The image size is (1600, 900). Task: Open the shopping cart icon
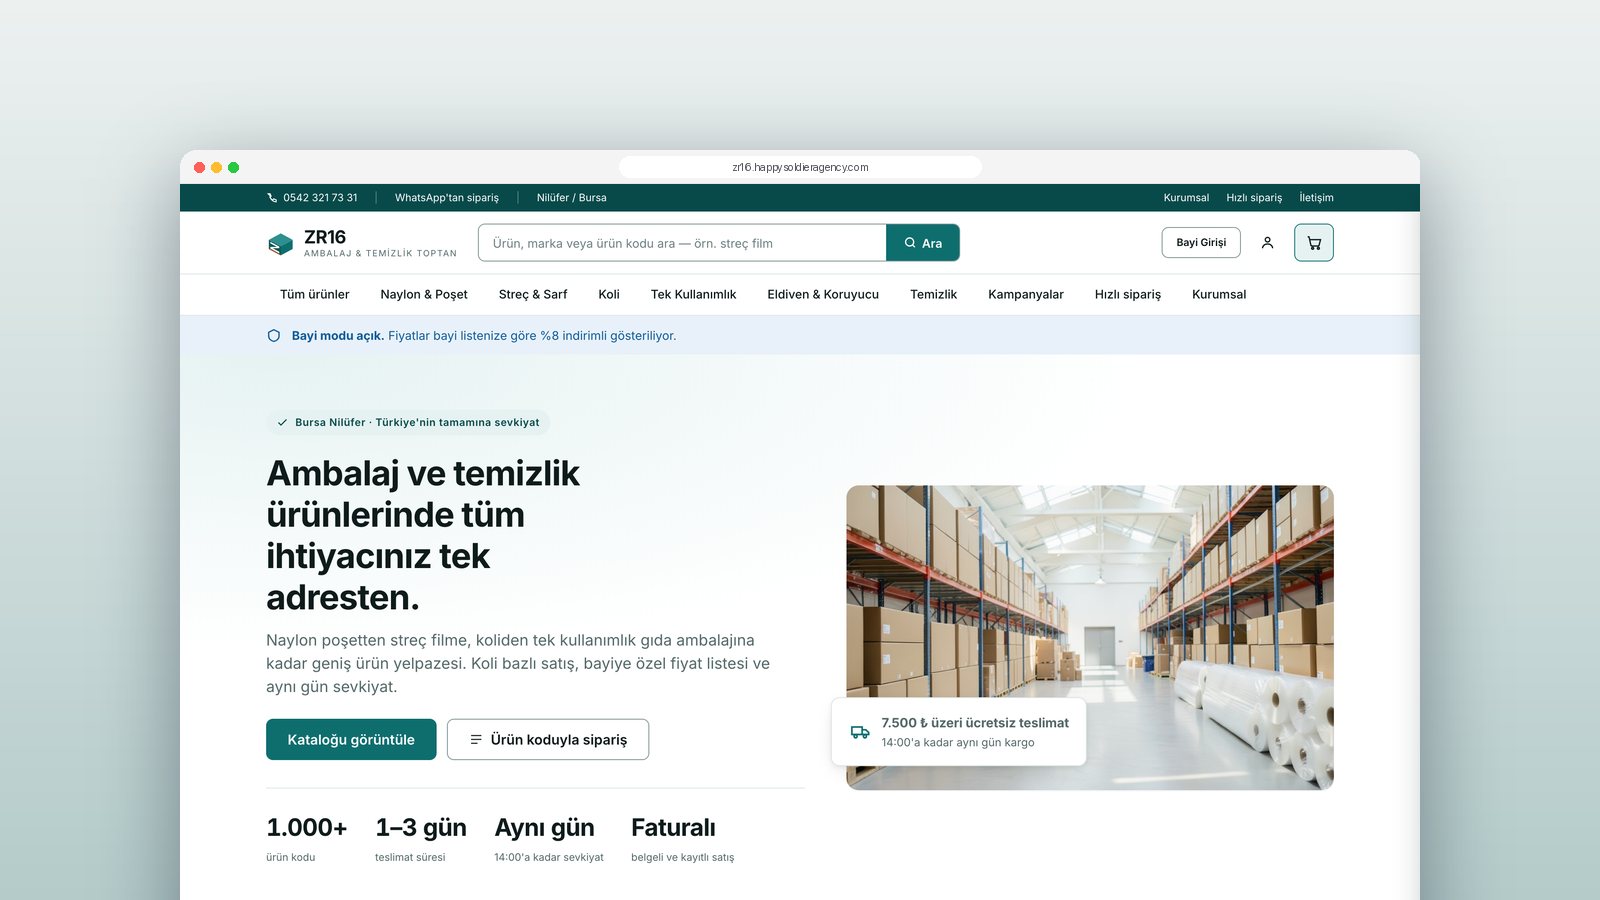[x=1314, y=243]
